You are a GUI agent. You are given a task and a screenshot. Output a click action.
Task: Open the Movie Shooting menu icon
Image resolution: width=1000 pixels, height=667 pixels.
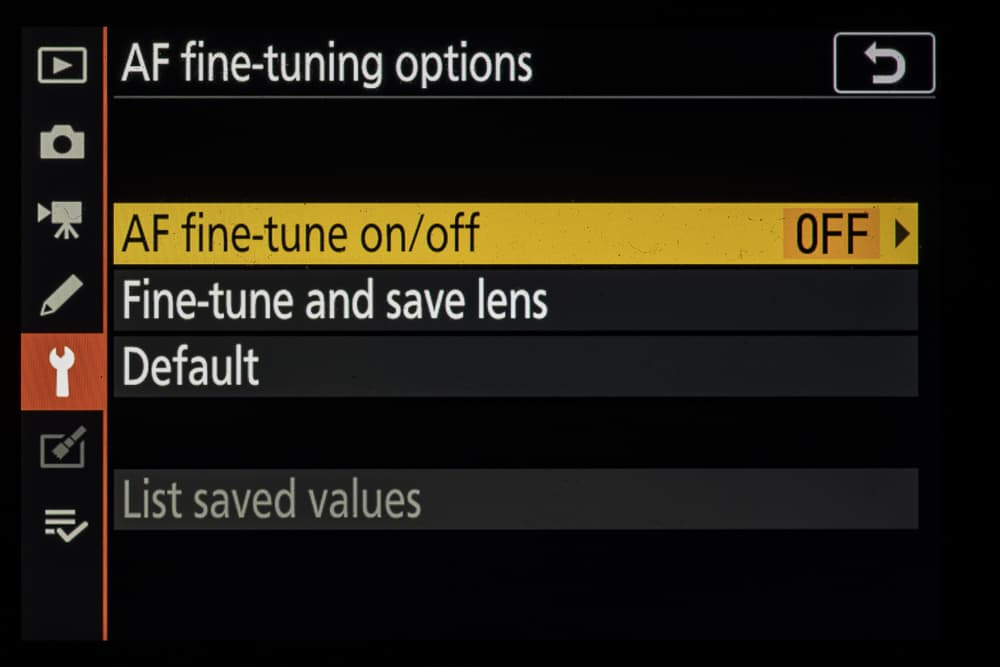[62, 219]
